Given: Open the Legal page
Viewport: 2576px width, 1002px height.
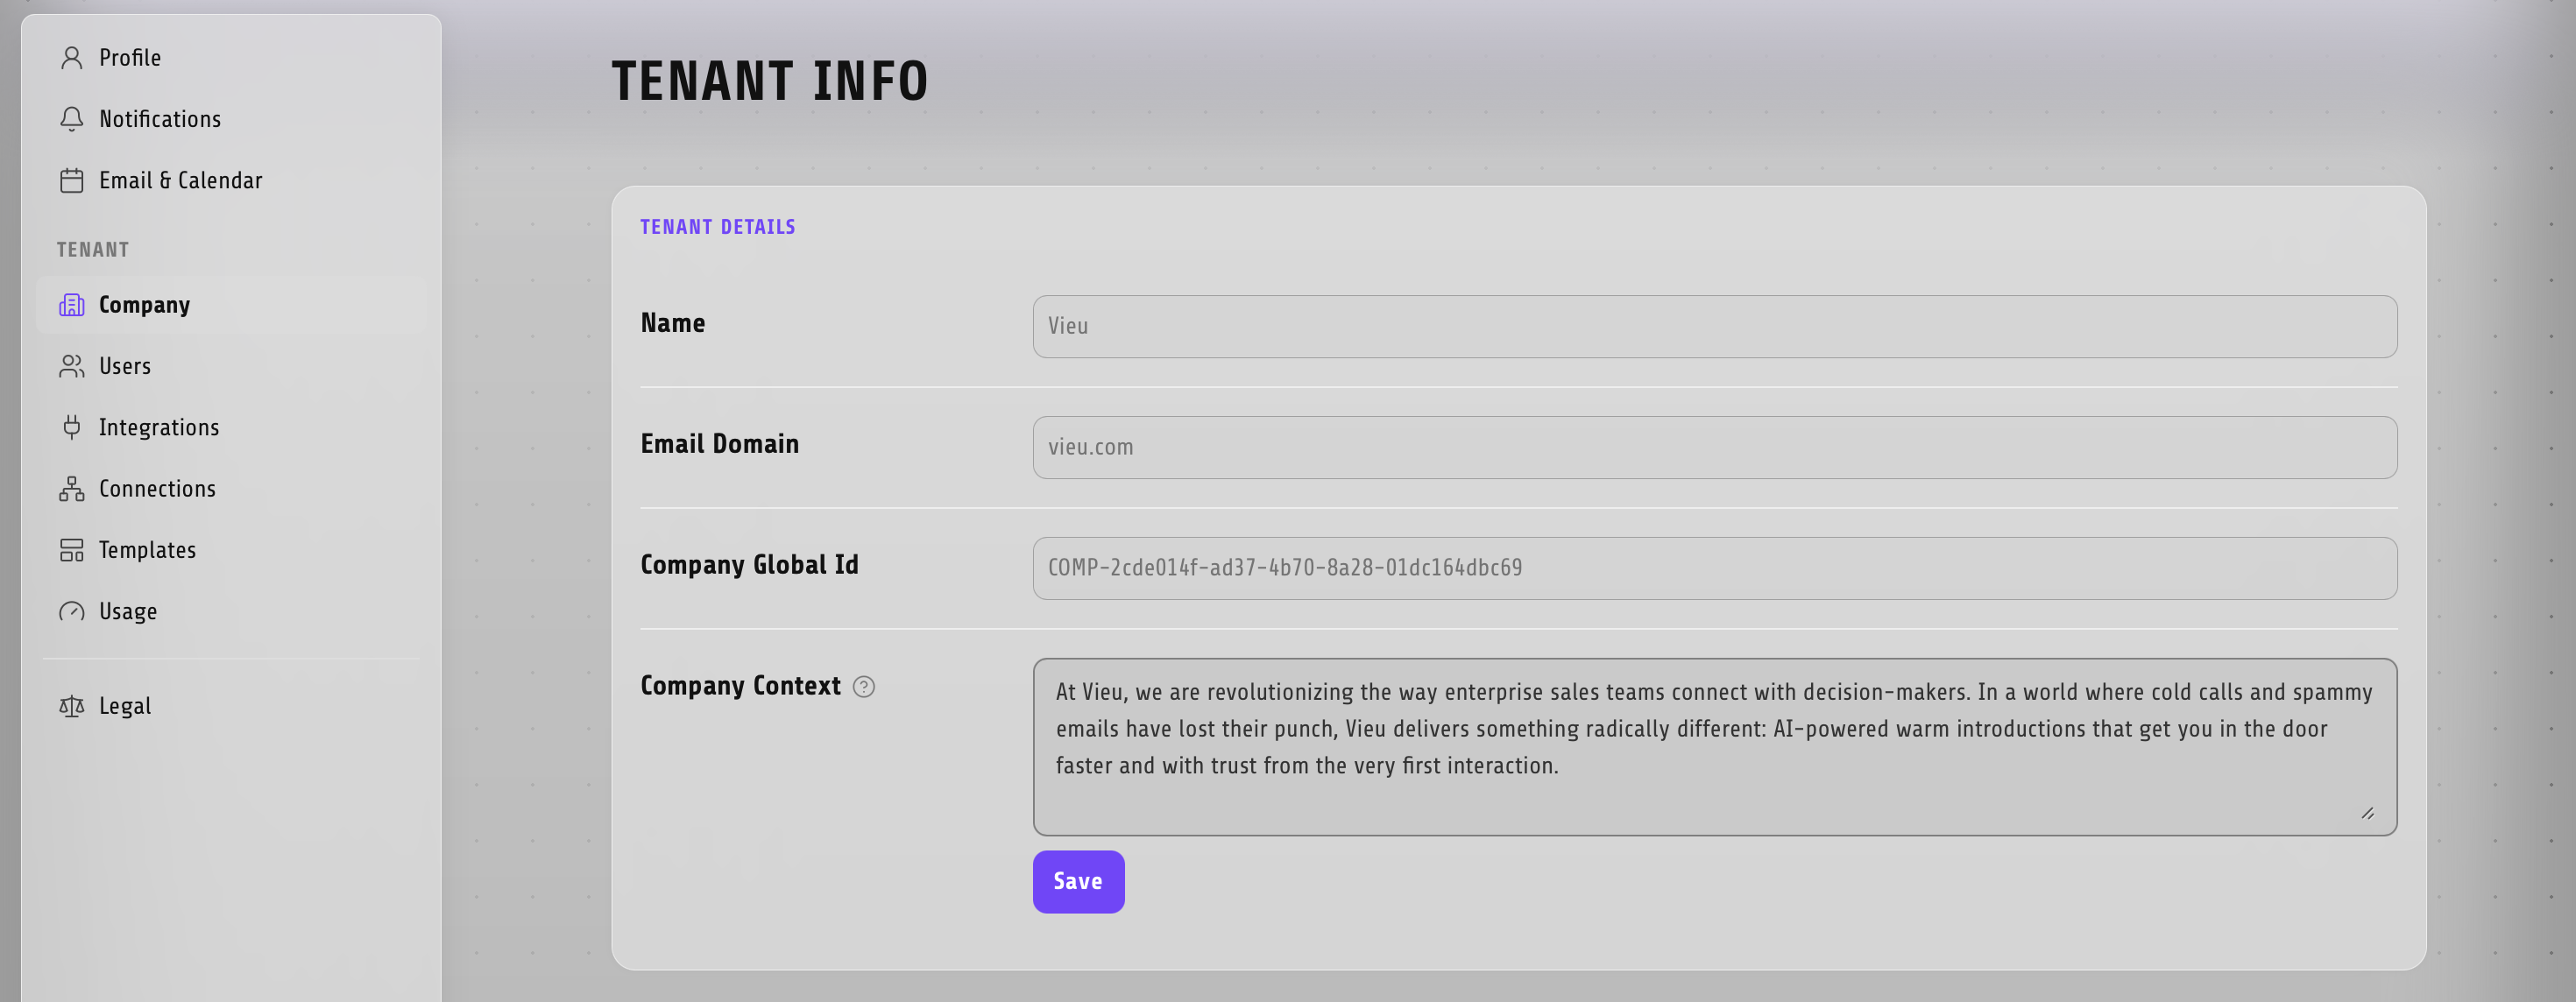Looking at the screenshot, I should click(x=231, y=706).
